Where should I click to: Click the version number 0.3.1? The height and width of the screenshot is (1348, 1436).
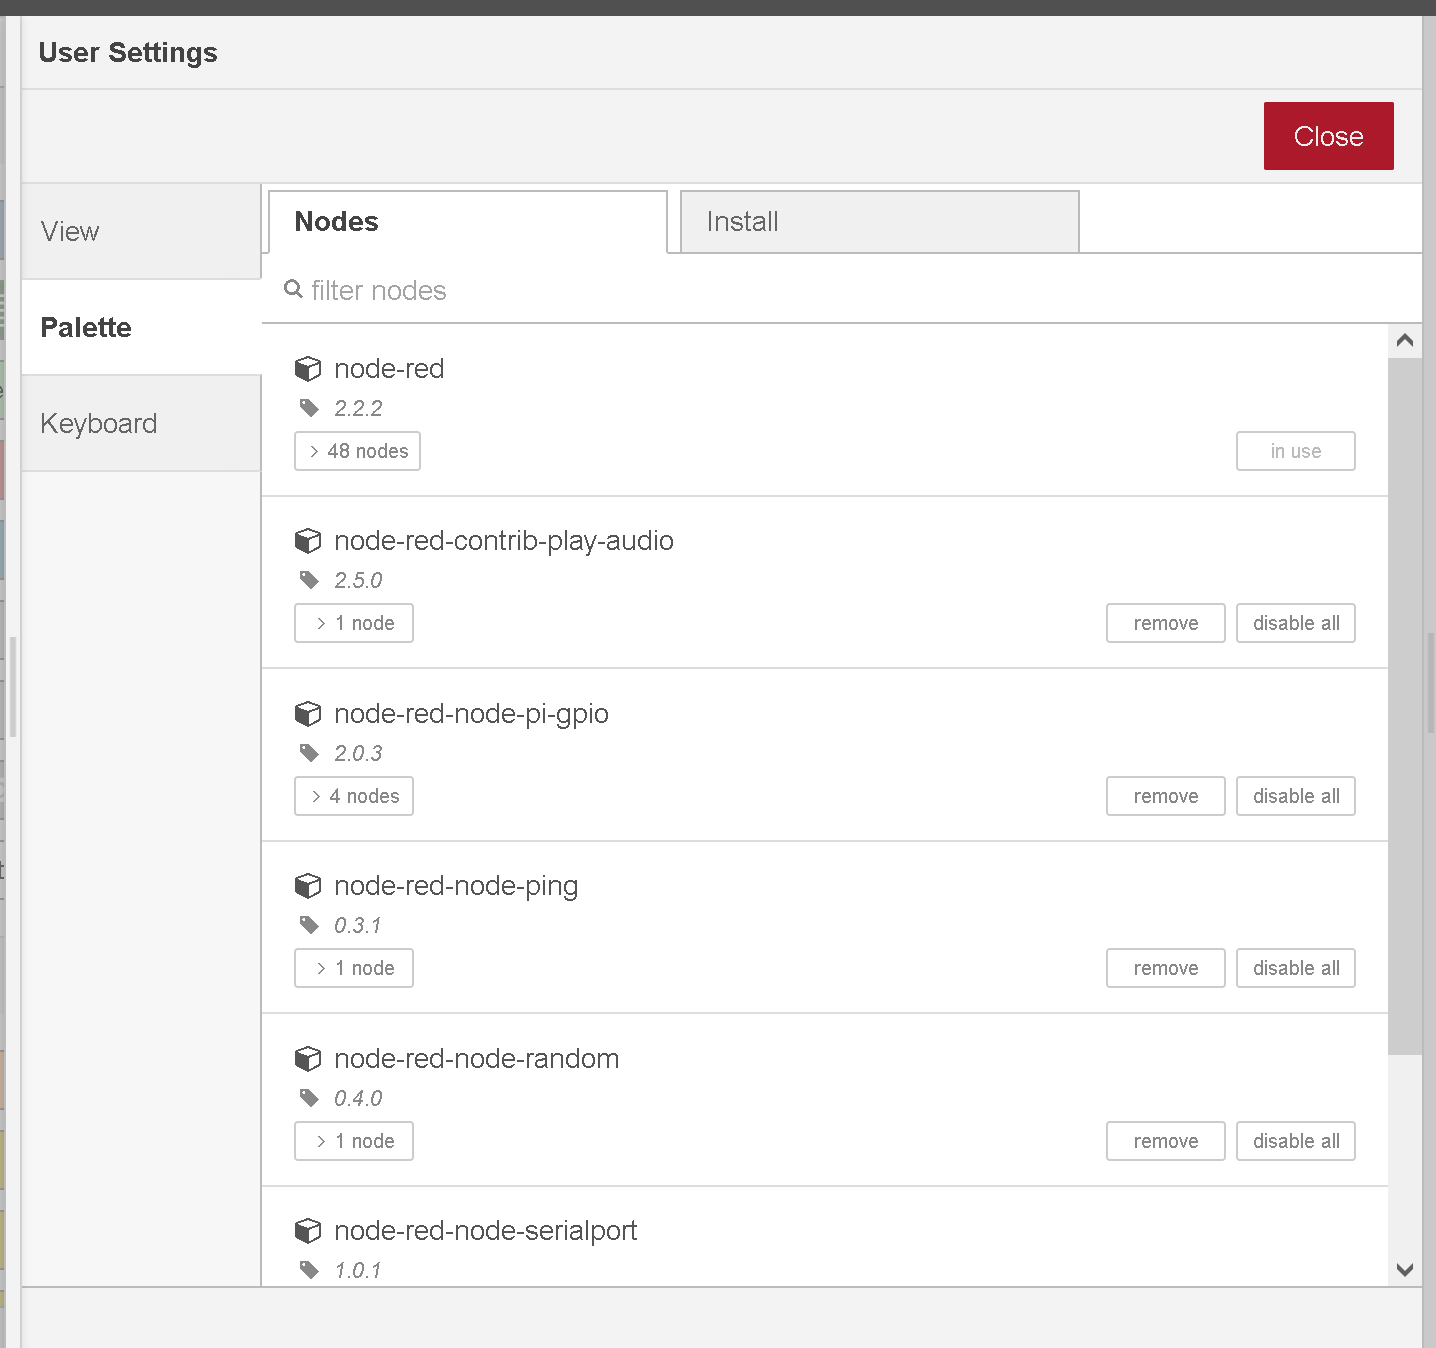click(x=358, y=925)
